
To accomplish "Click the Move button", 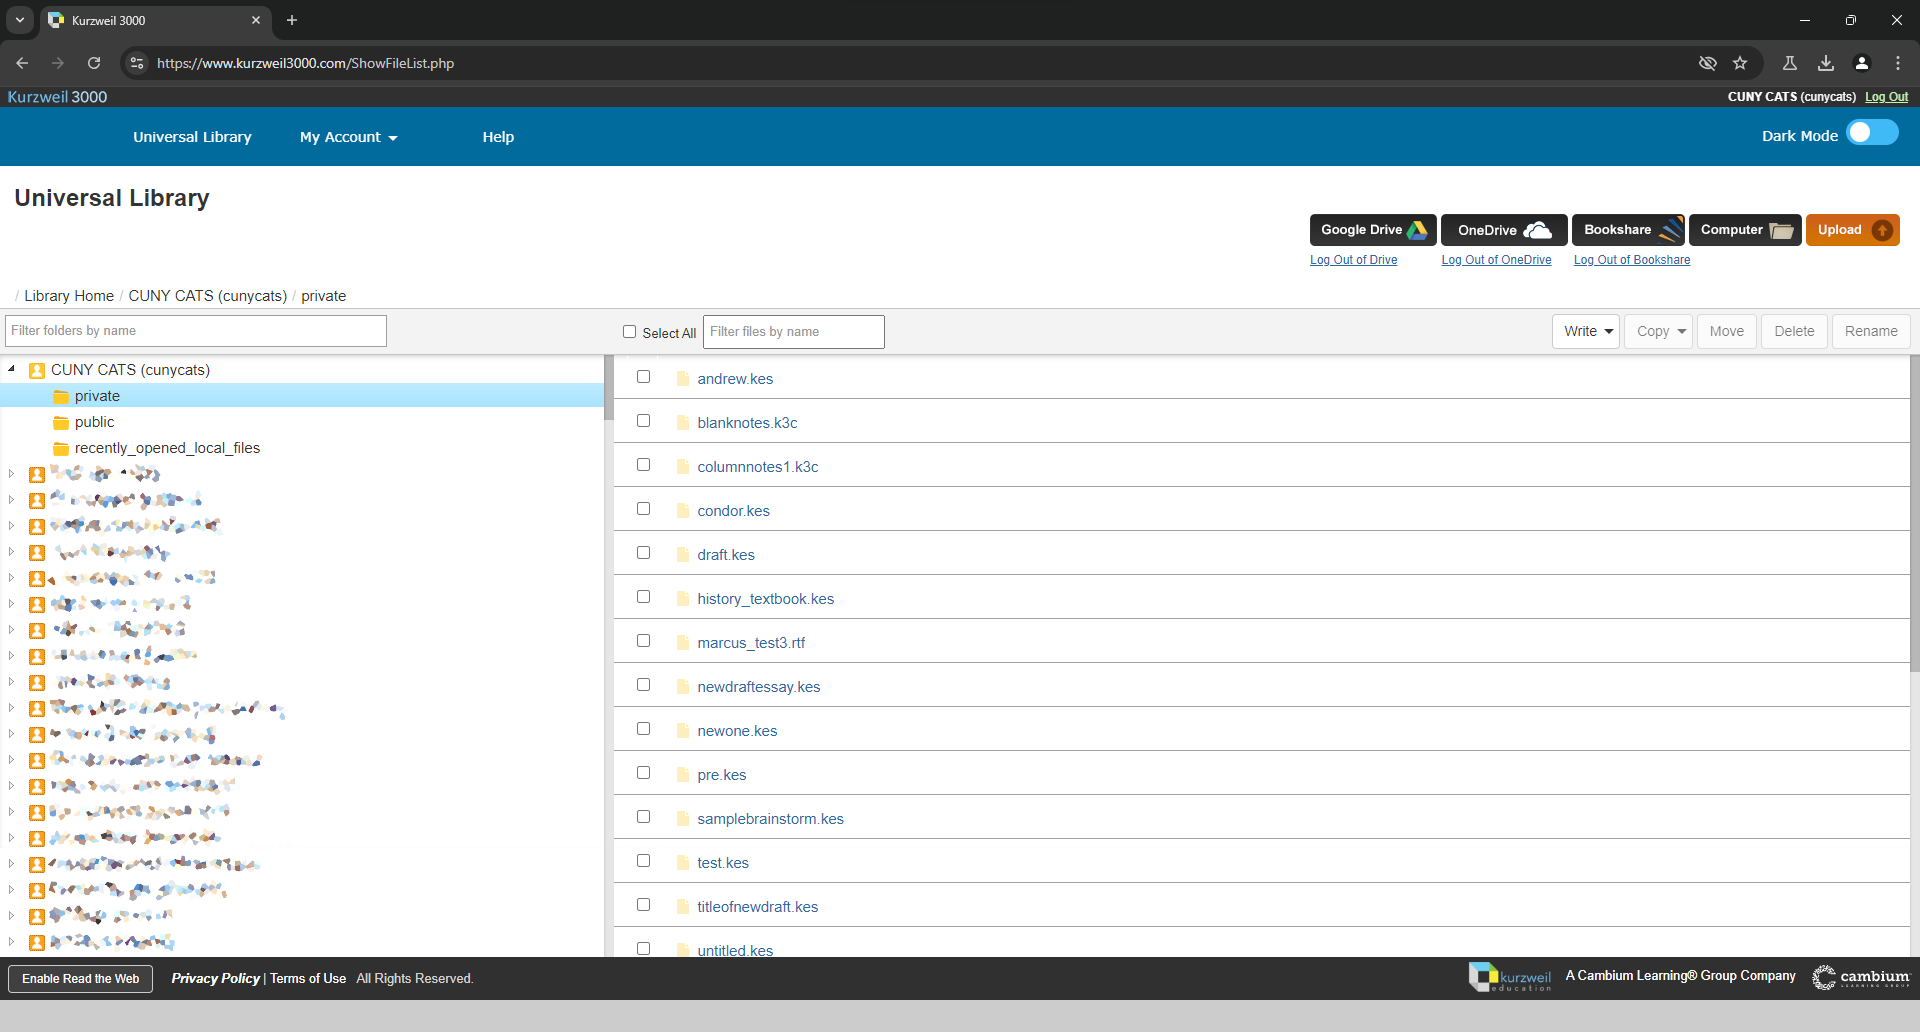I will point(1726,331).
